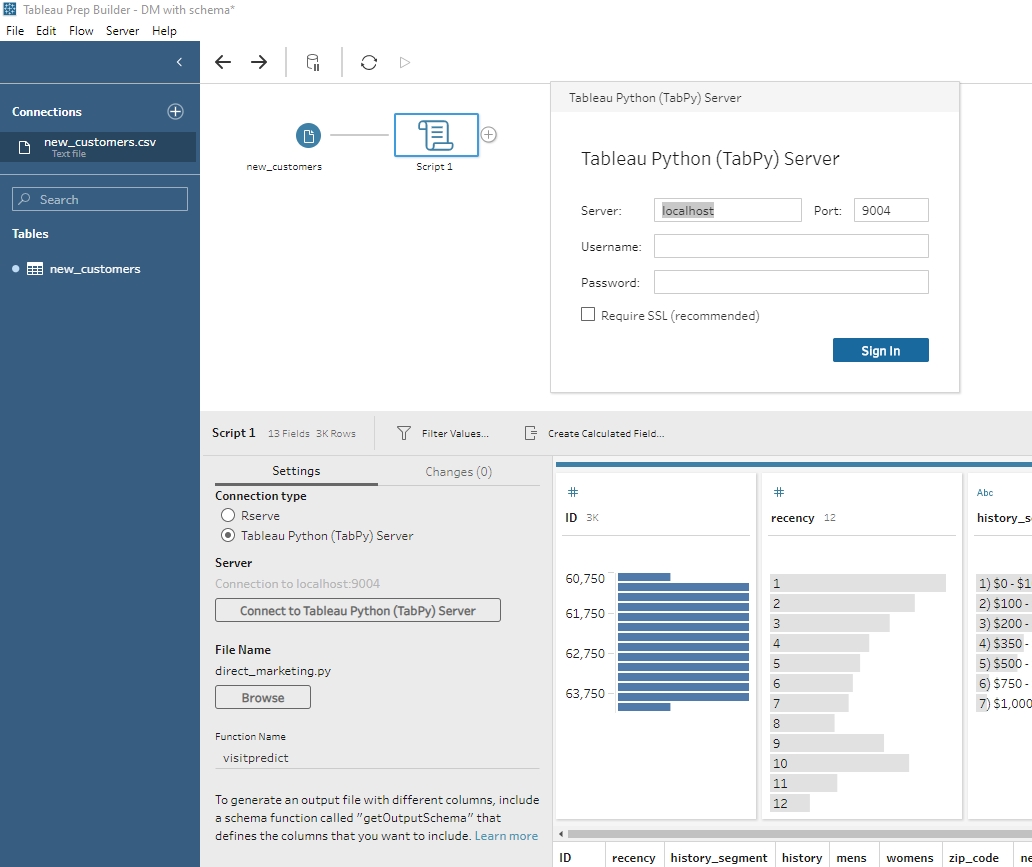Select the Rserve connection type

(x=228, y=516)
